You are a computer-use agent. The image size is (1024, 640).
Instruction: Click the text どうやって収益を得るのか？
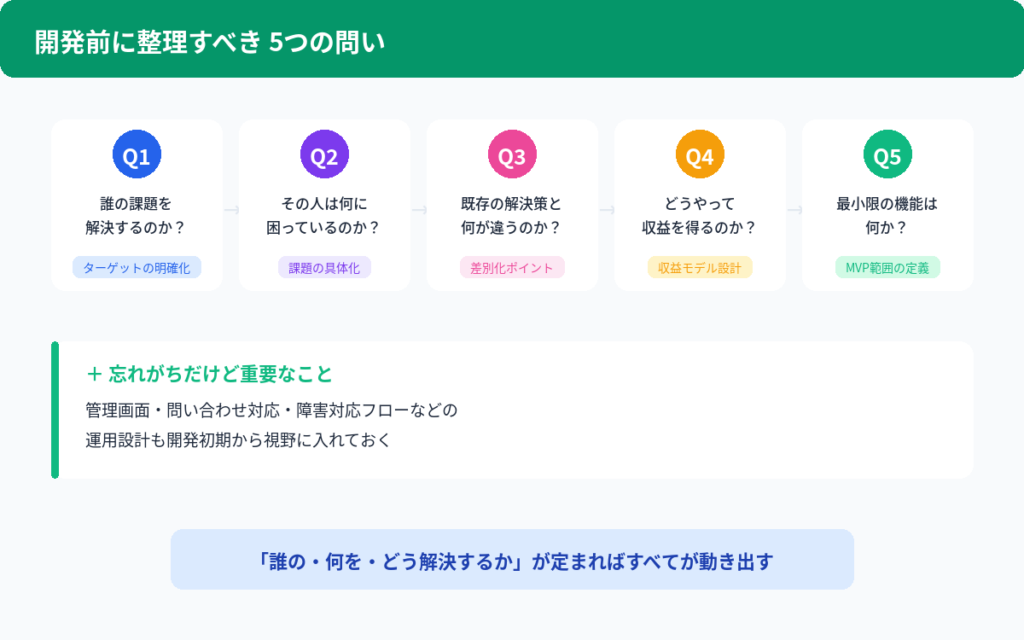point(700,215)
